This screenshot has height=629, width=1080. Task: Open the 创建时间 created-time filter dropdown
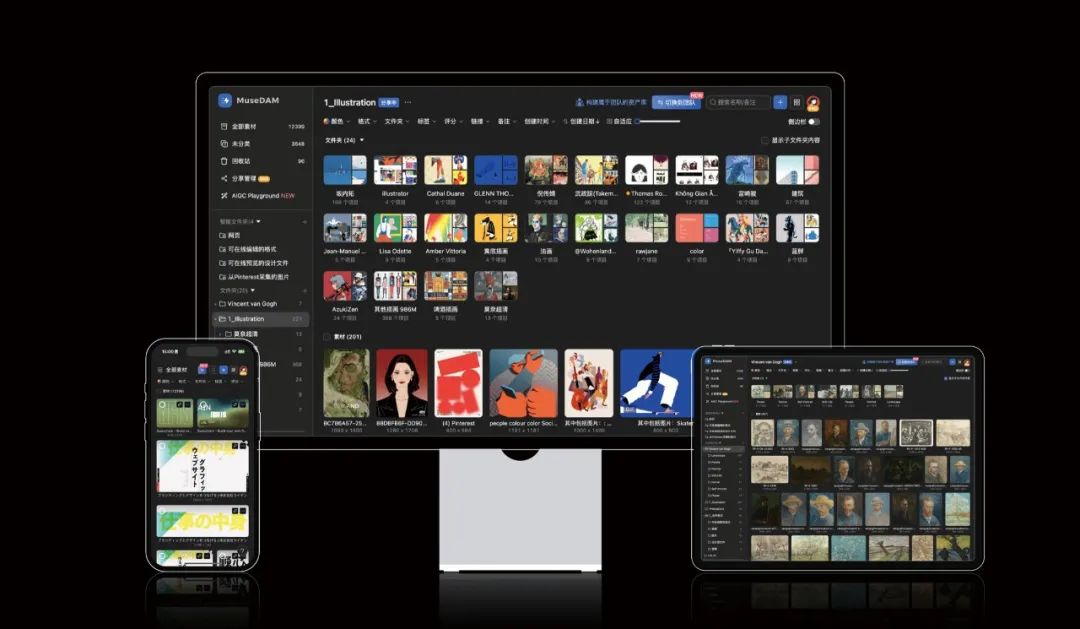point(539,121)
